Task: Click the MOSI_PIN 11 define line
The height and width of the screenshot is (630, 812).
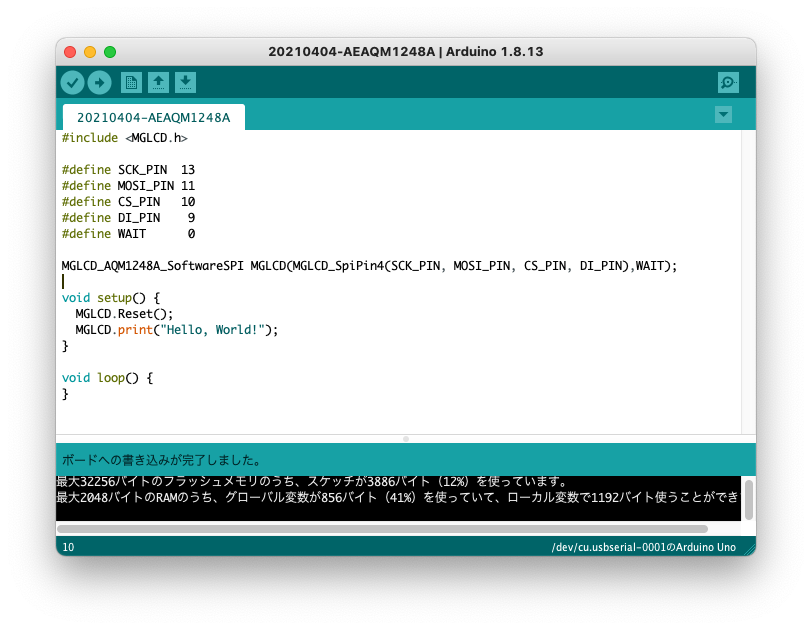Action: click(x=128, y=186)
